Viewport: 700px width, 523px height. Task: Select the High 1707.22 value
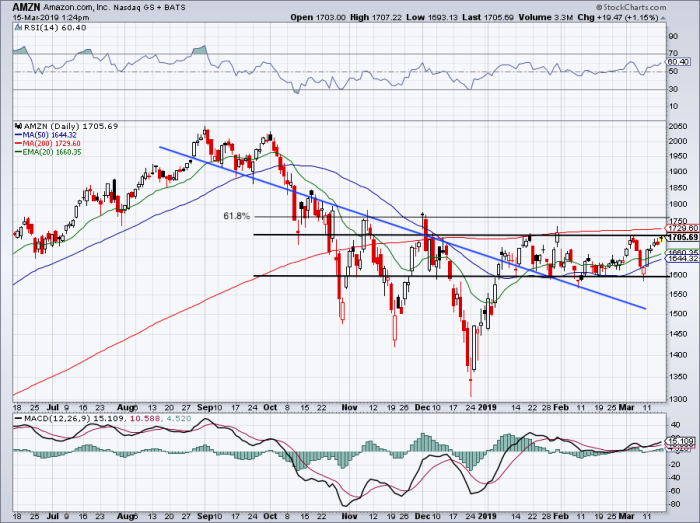376,18
